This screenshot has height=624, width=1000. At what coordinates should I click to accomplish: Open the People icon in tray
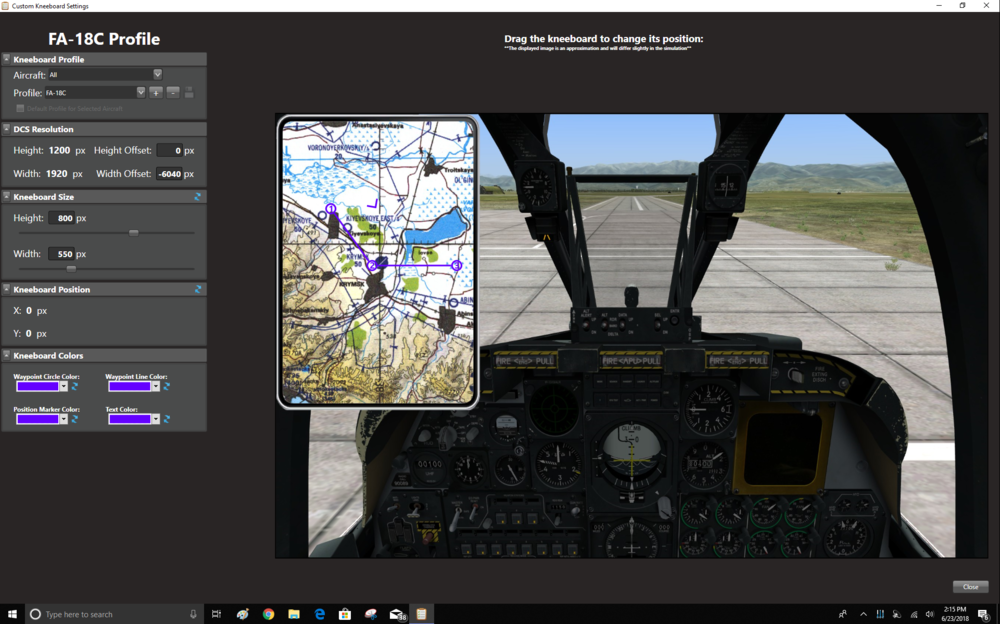pos(843,614)
